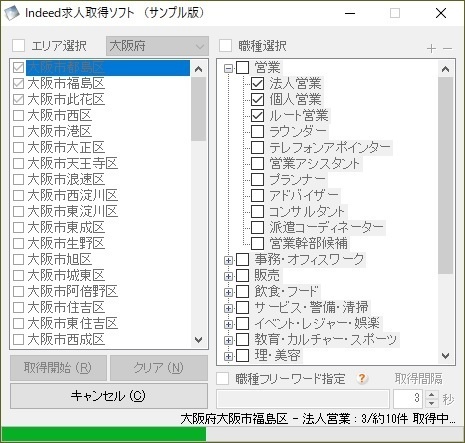
Task: Uncheck the ルート営業 job type
Action: click(257, 115)
